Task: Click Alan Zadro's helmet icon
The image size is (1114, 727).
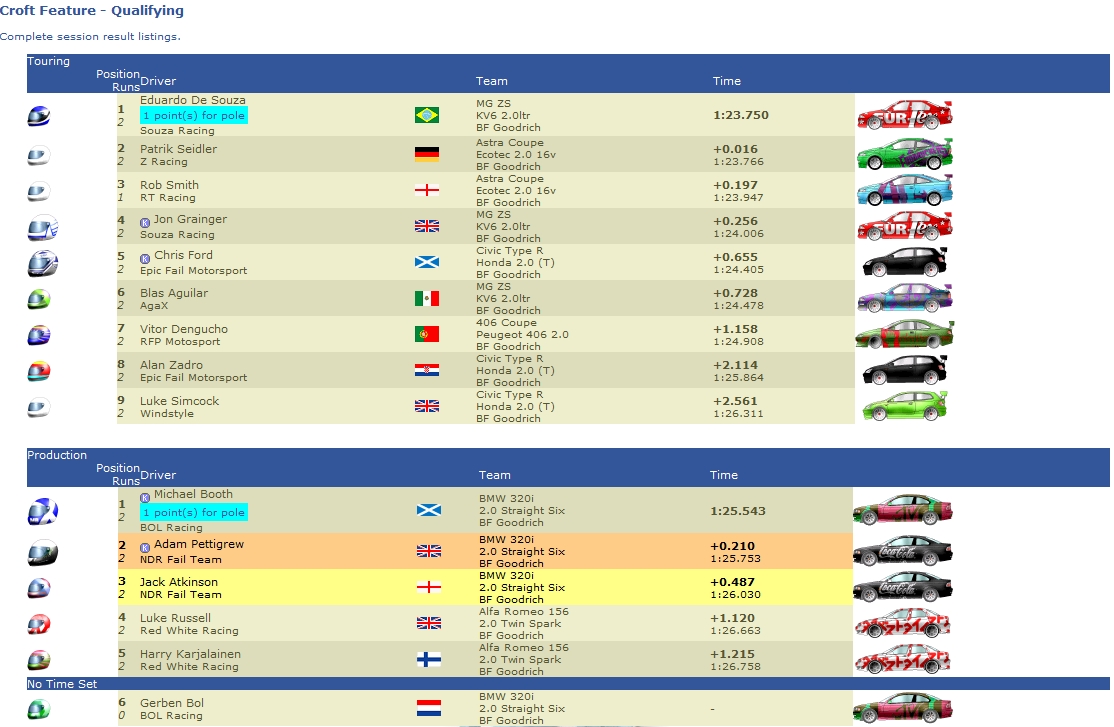Action: 39,371
